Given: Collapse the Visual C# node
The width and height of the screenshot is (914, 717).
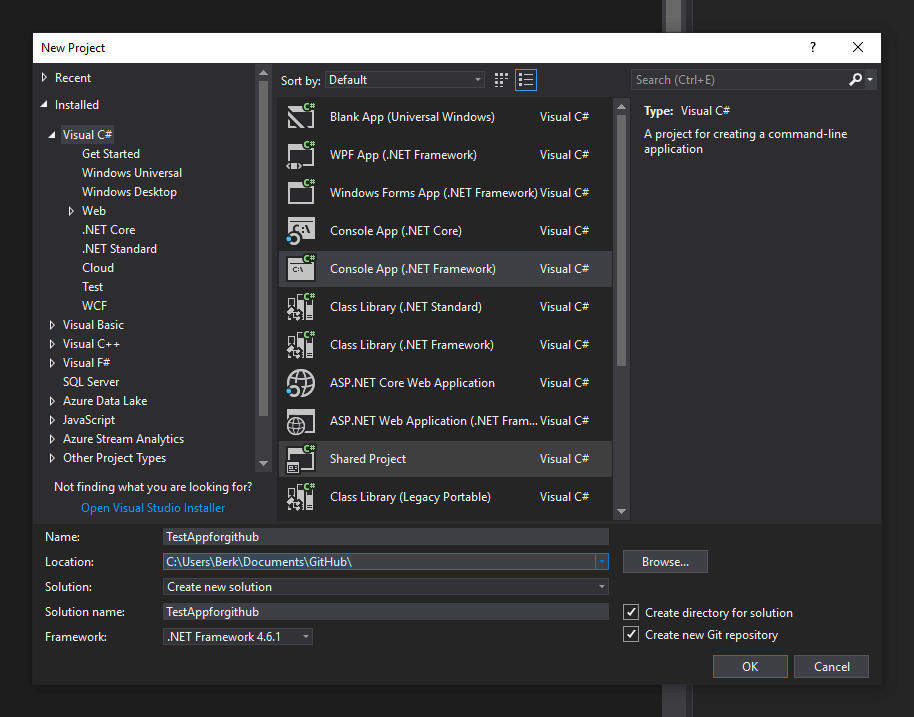Looking at the screenshot, I should click(x=52, y=135).
